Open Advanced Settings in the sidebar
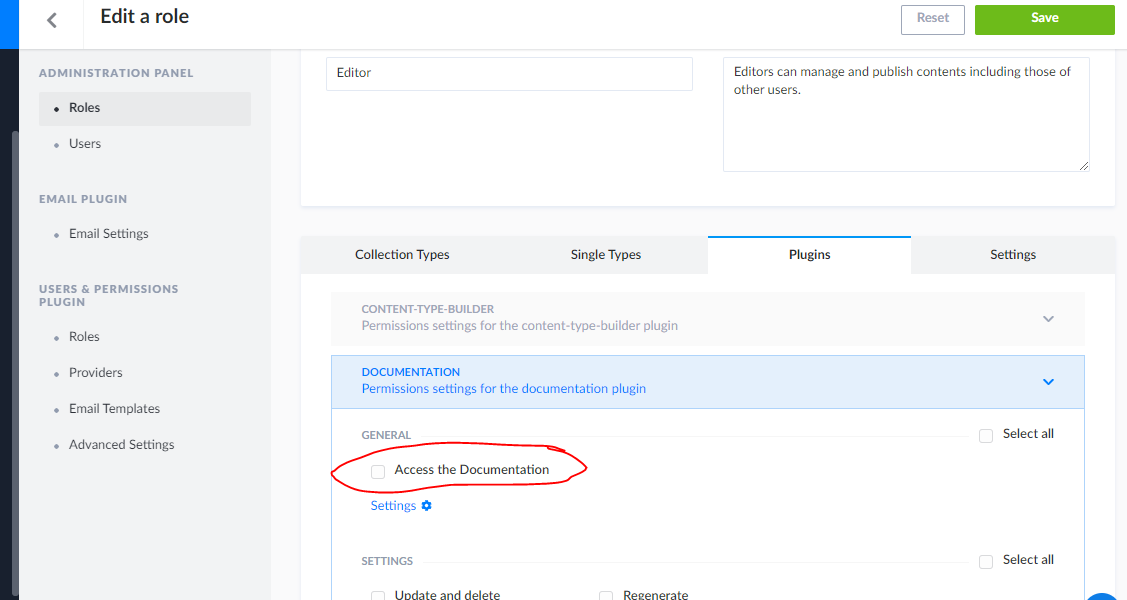This screenshot has width=1127, height=600. point(121,444)
